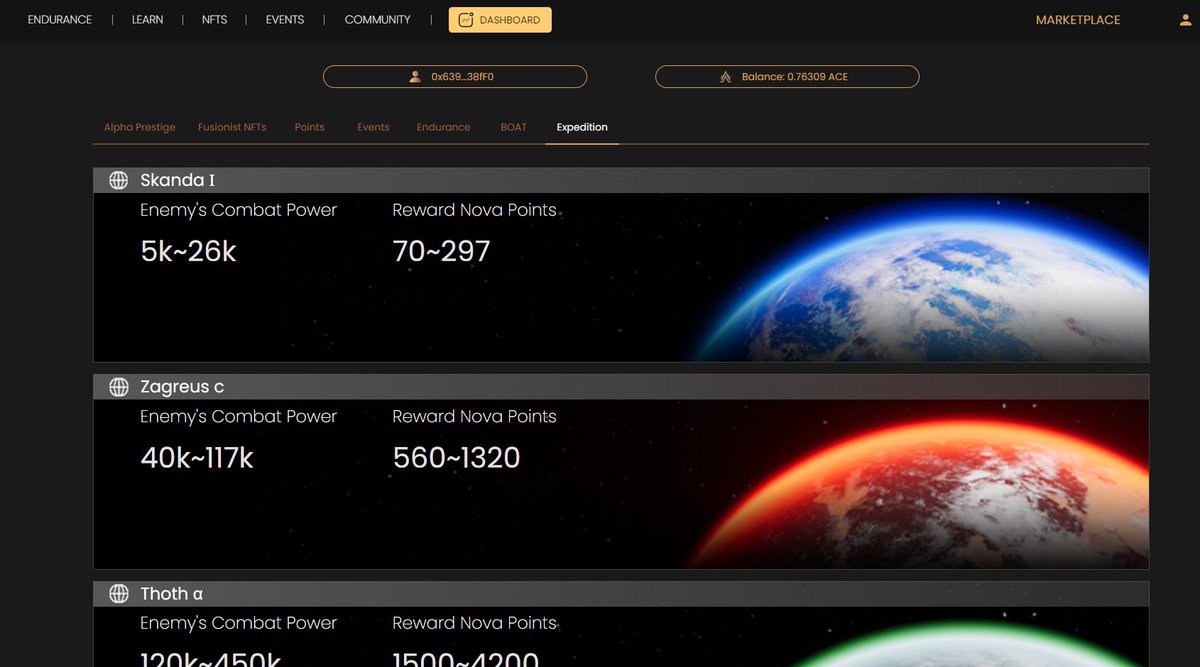
Task: Open the ENDURANCE menu
Action: [60, 20]
